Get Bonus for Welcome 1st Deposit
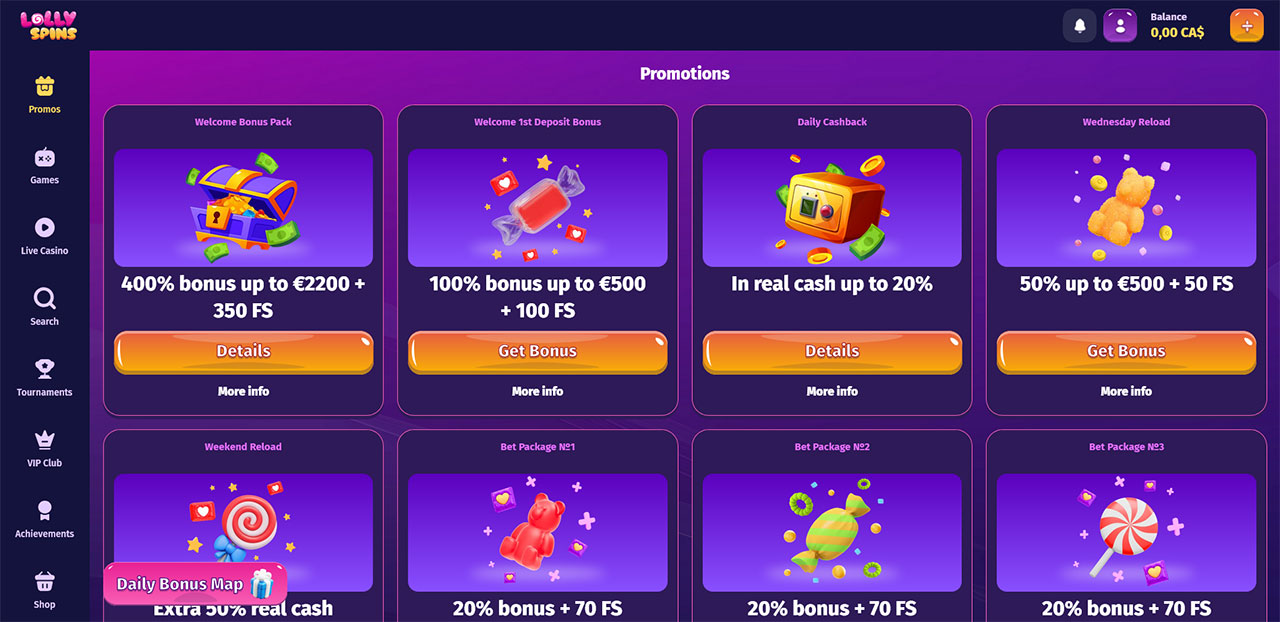1280x622 pixels. (x=537, y=352)
